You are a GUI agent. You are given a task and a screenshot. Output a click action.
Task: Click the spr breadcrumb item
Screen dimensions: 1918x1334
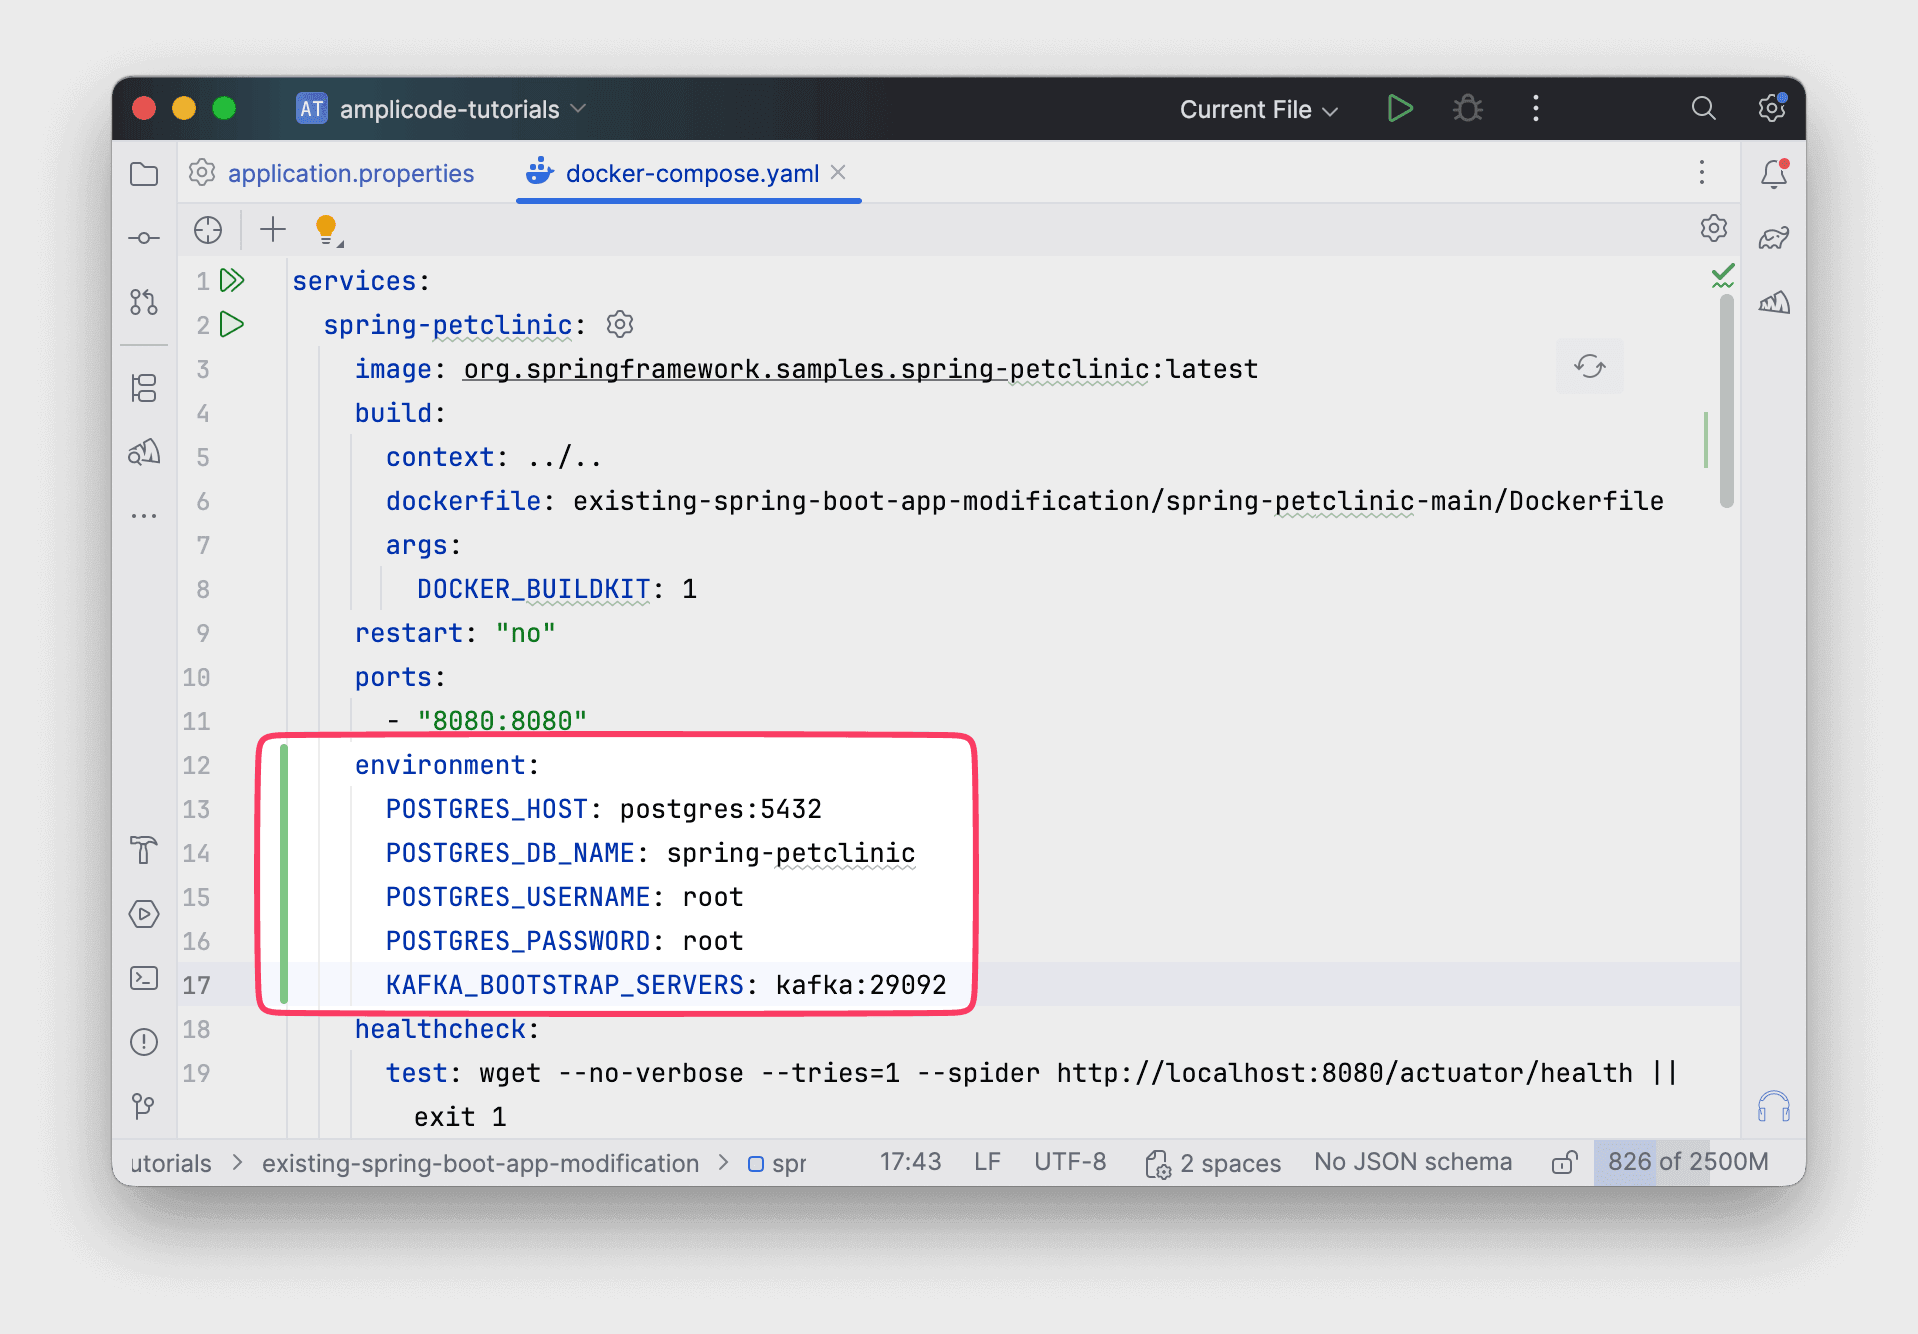[x=777, y=1163]
